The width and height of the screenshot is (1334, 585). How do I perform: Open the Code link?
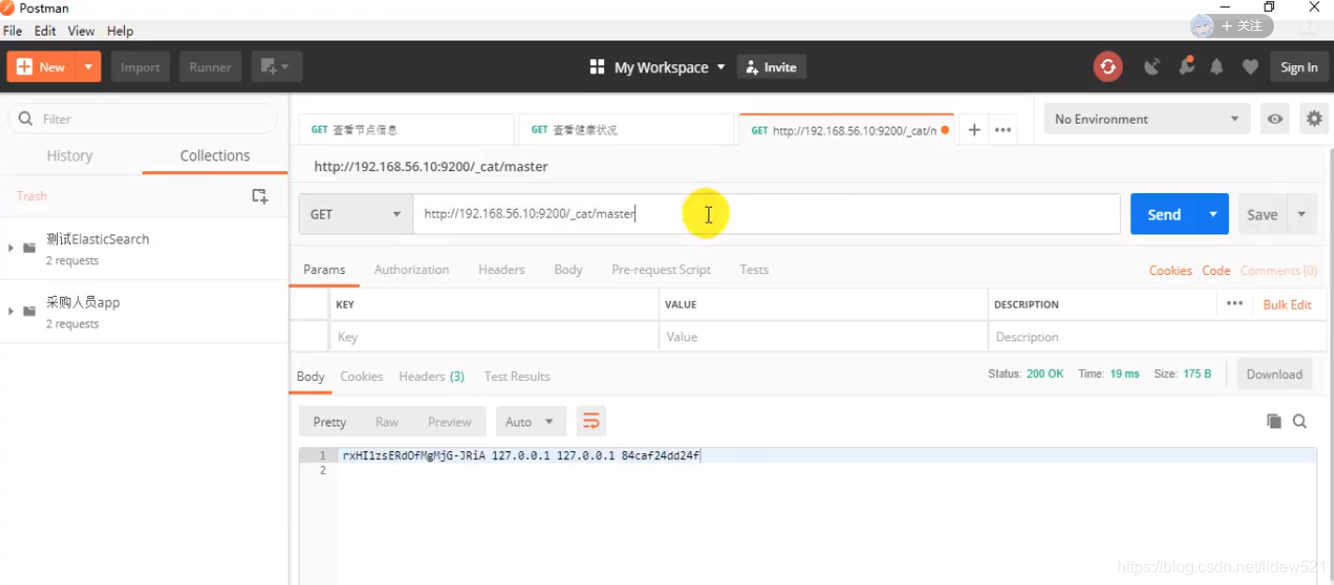click(1216, 271)
